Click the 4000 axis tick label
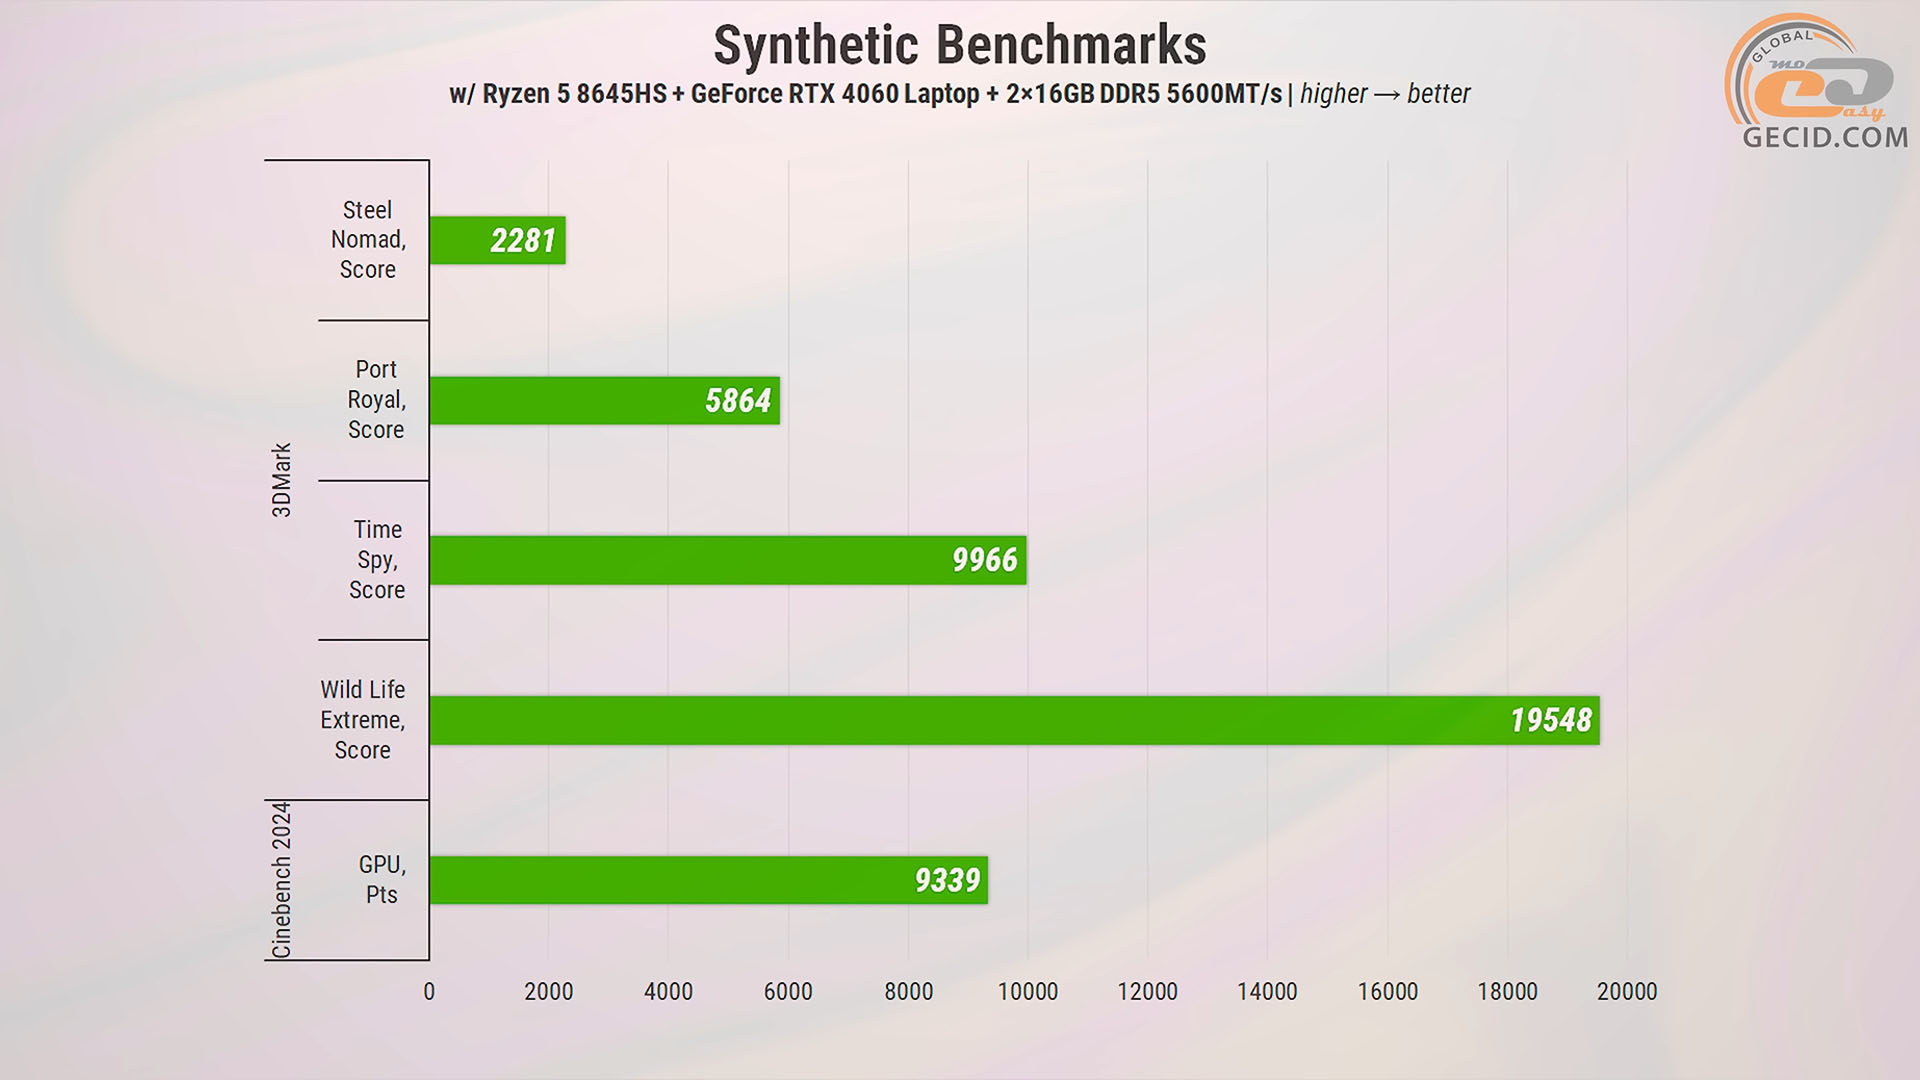Viewport: 1920px width, 1080px height. point(668,992)
